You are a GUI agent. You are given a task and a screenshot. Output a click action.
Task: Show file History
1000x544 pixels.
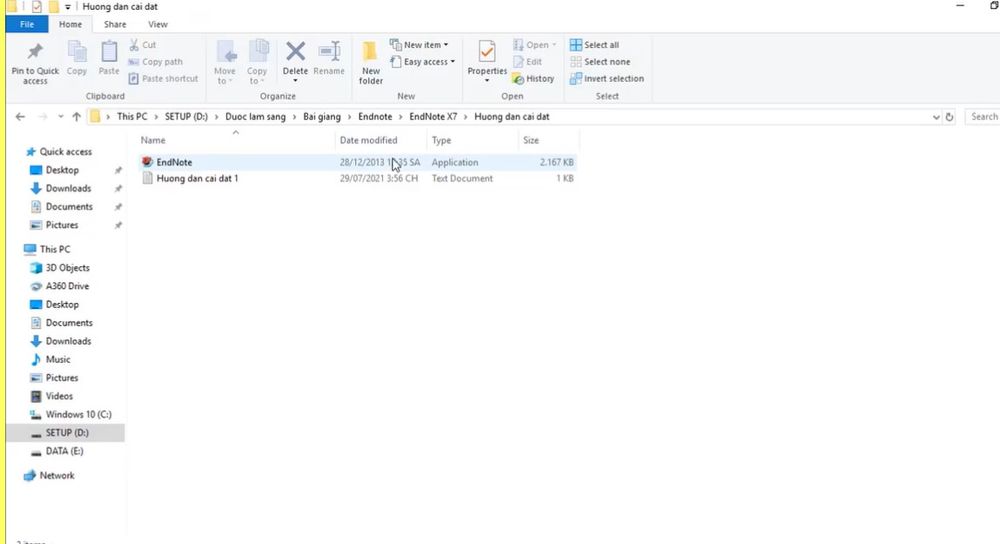pyautogui.click(x=533, y=78)
